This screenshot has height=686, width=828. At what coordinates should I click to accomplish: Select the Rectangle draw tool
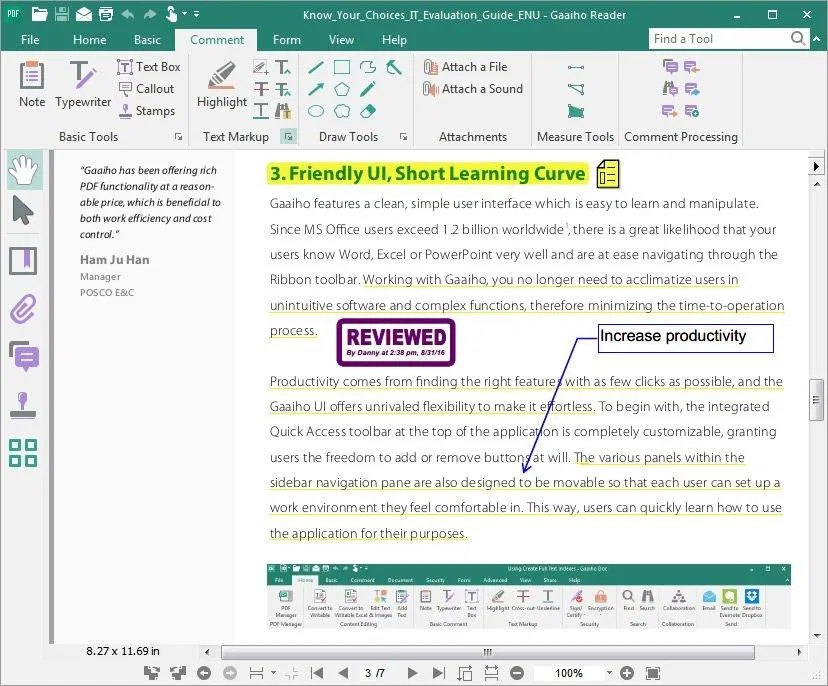(340, 66)
